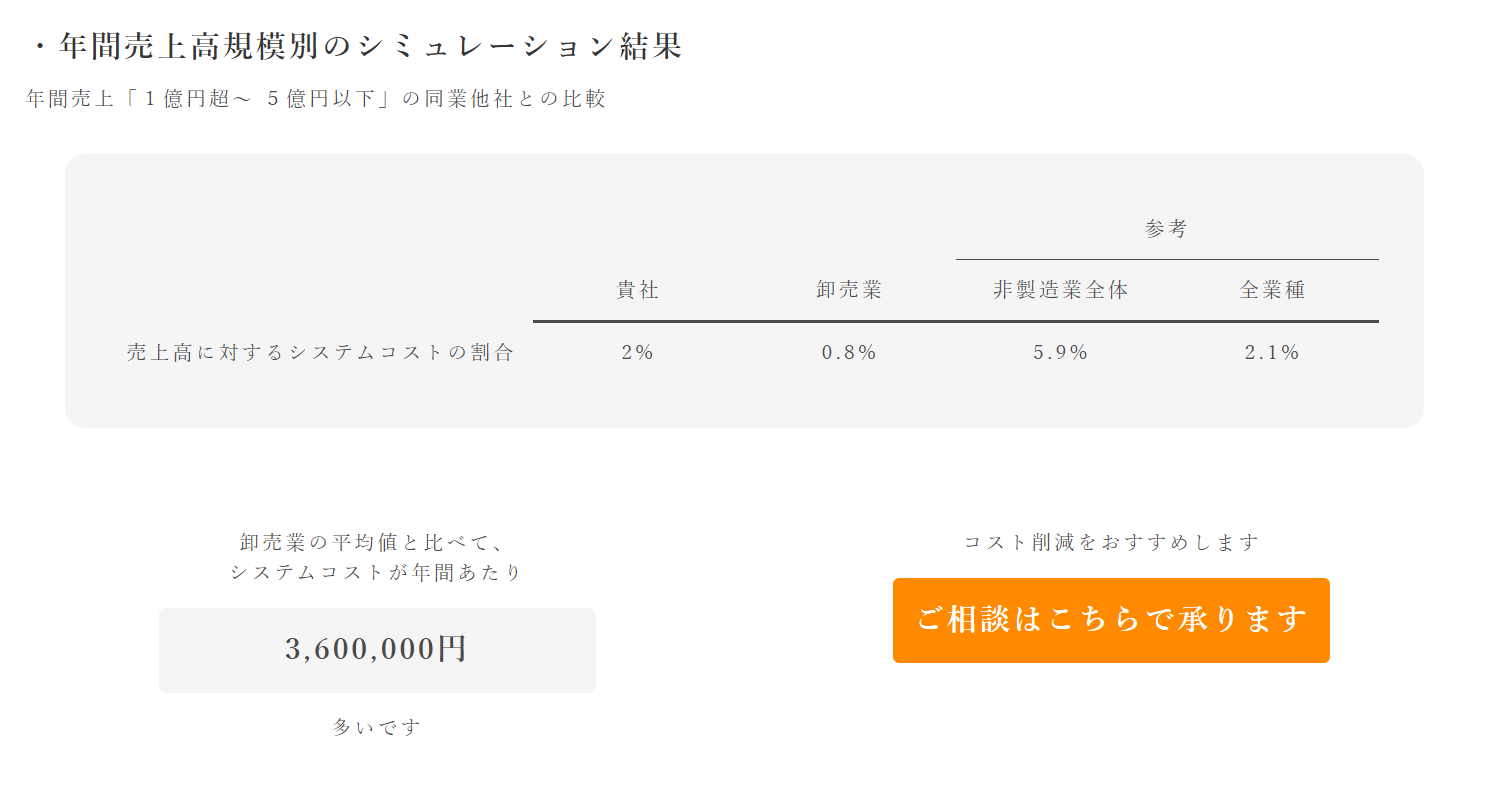Click the orange ご相談はこちらで承ります button

tap(1111, 620)
